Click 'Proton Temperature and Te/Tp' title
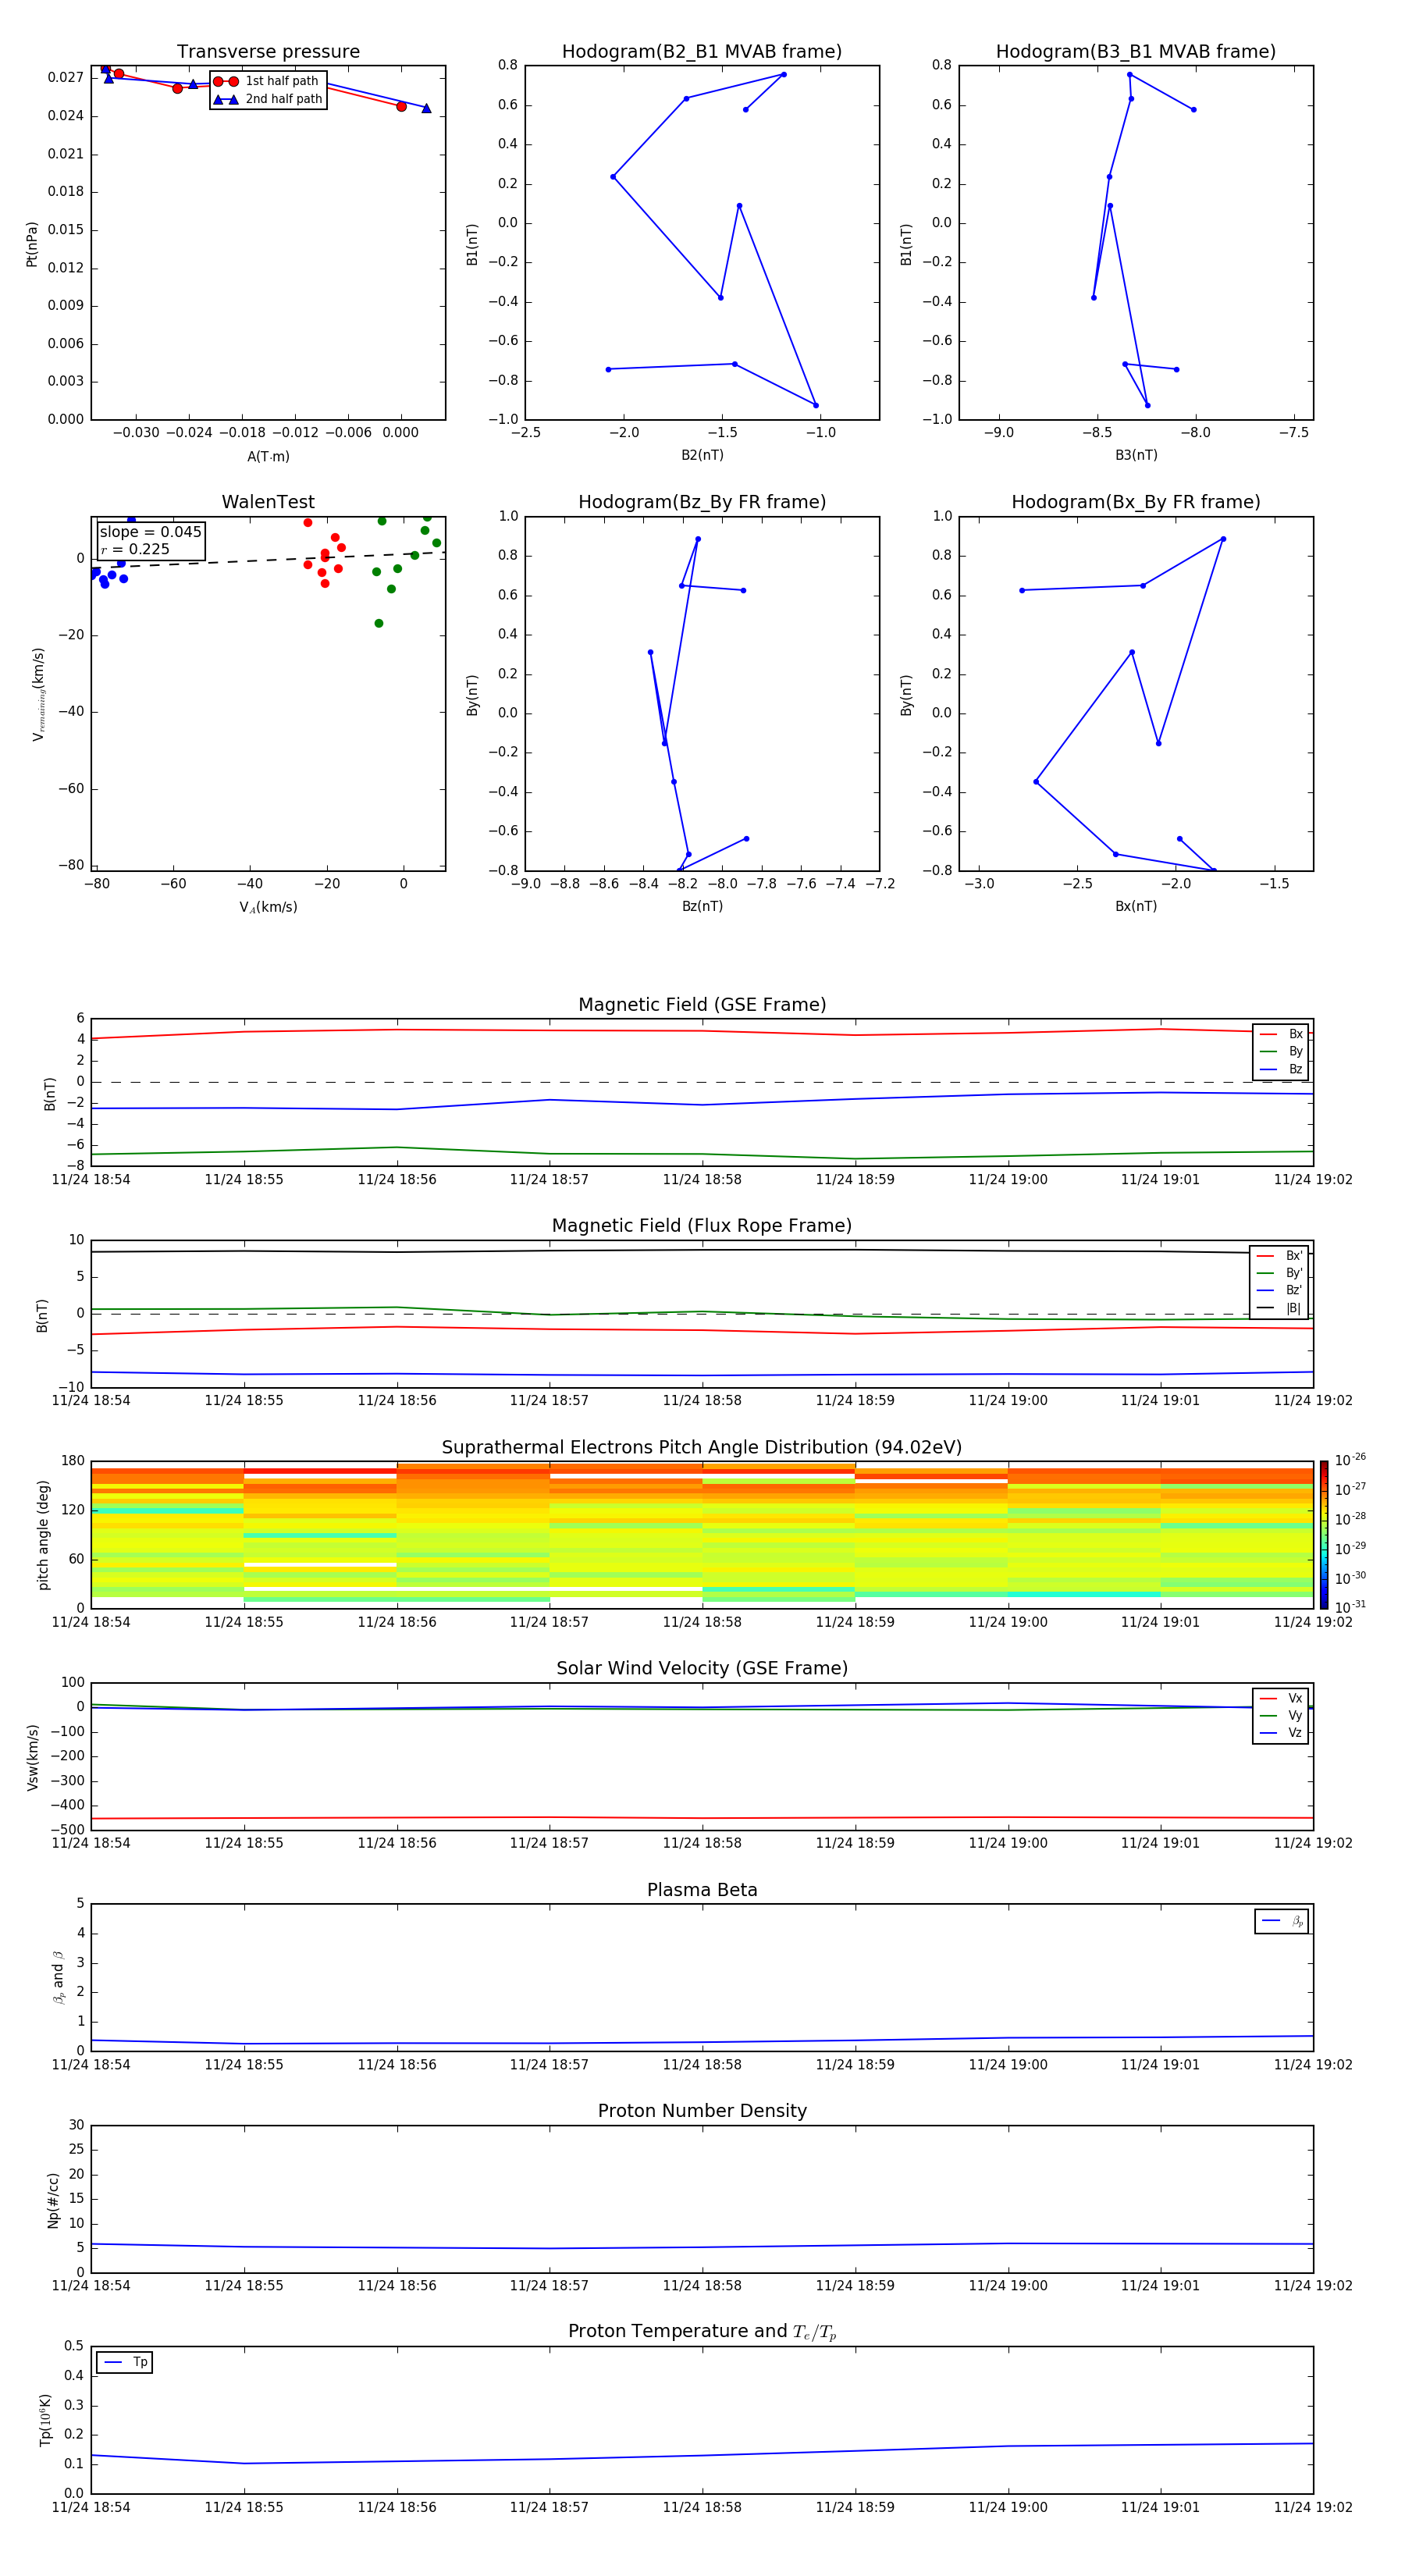The width and height of the screenshot is (1405, 2576). pos(702,2332)
